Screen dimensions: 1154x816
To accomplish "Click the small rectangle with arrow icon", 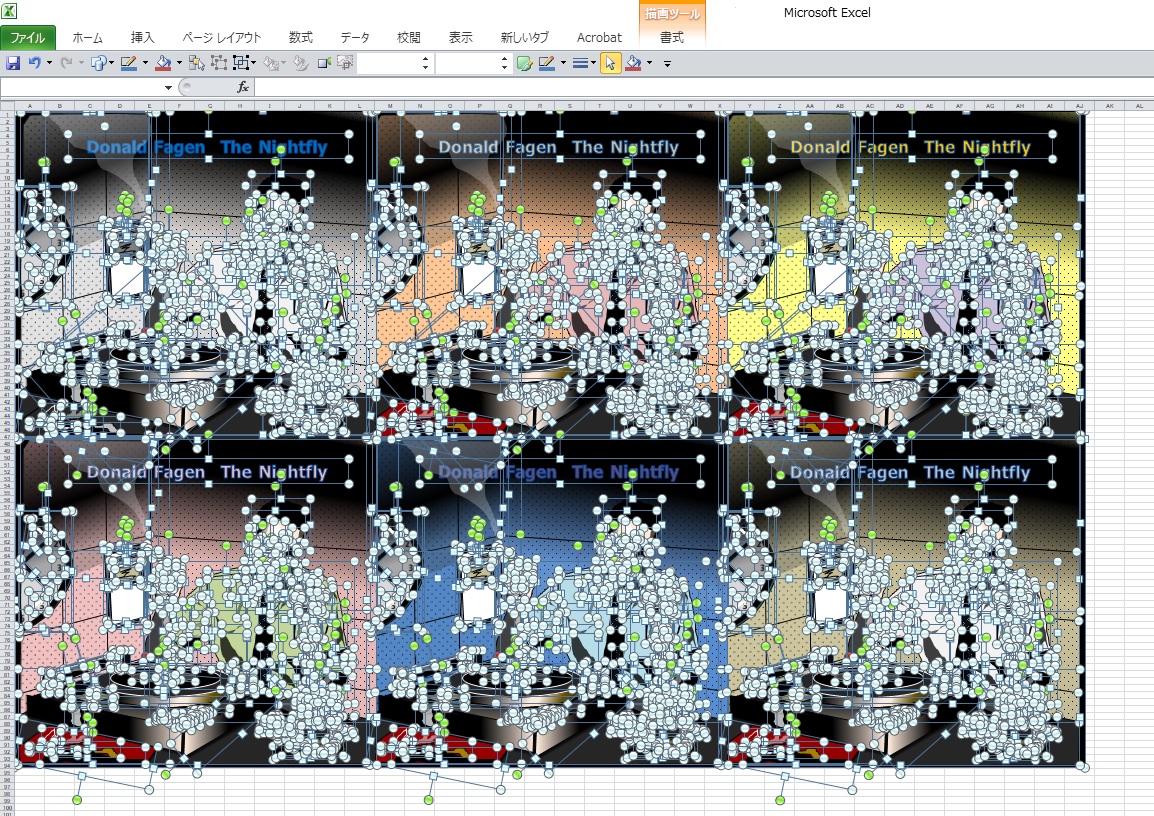I will (324, 63).
